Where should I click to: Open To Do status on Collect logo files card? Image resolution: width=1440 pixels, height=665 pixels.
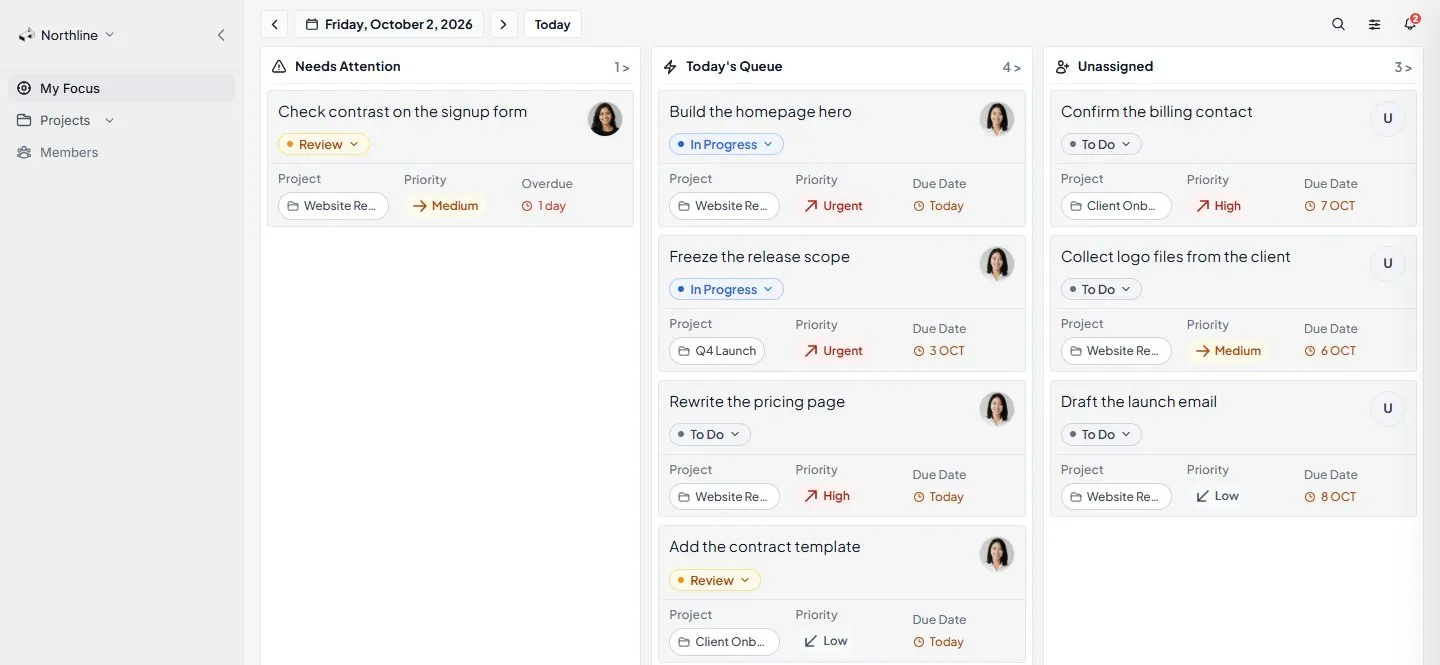[1101, 290]
